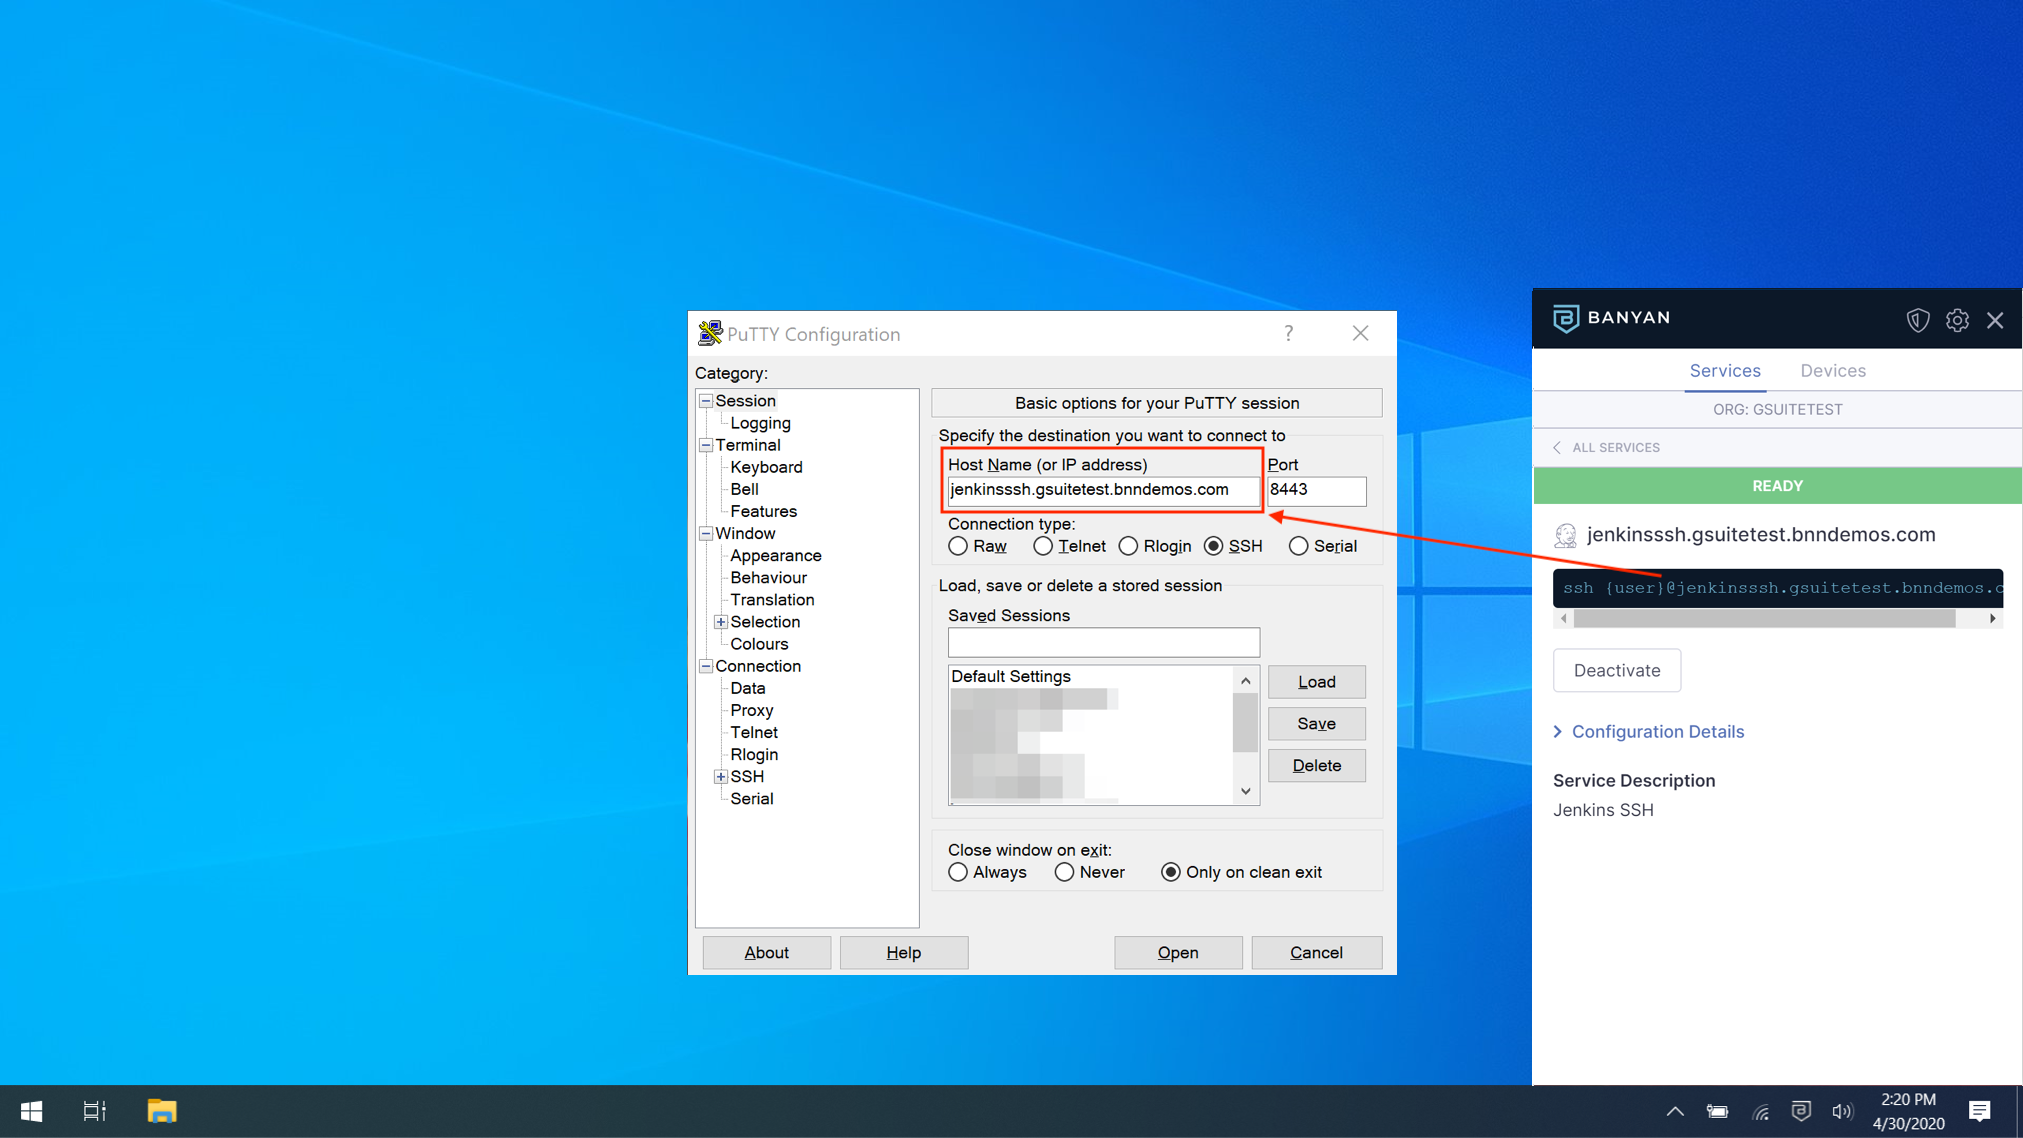Open File Explorer from the taskbar

pyautogui.click(x=162, y=1111)
